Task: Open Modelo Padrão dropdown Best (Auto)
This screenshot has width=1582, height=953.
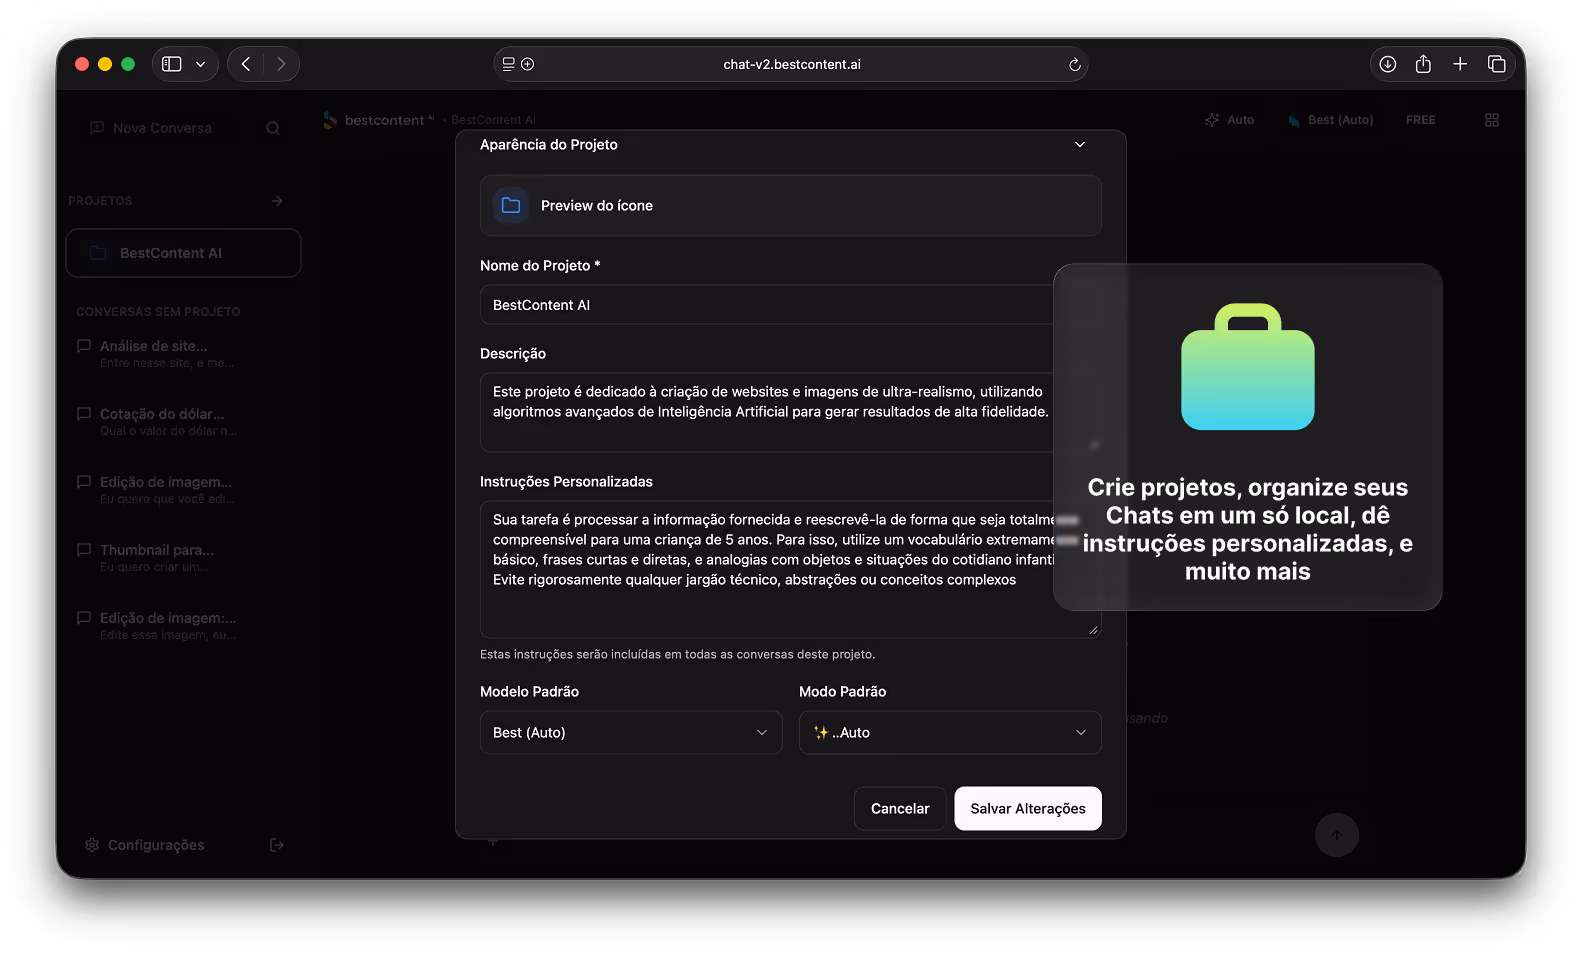Action: click(x=631, y=732)
